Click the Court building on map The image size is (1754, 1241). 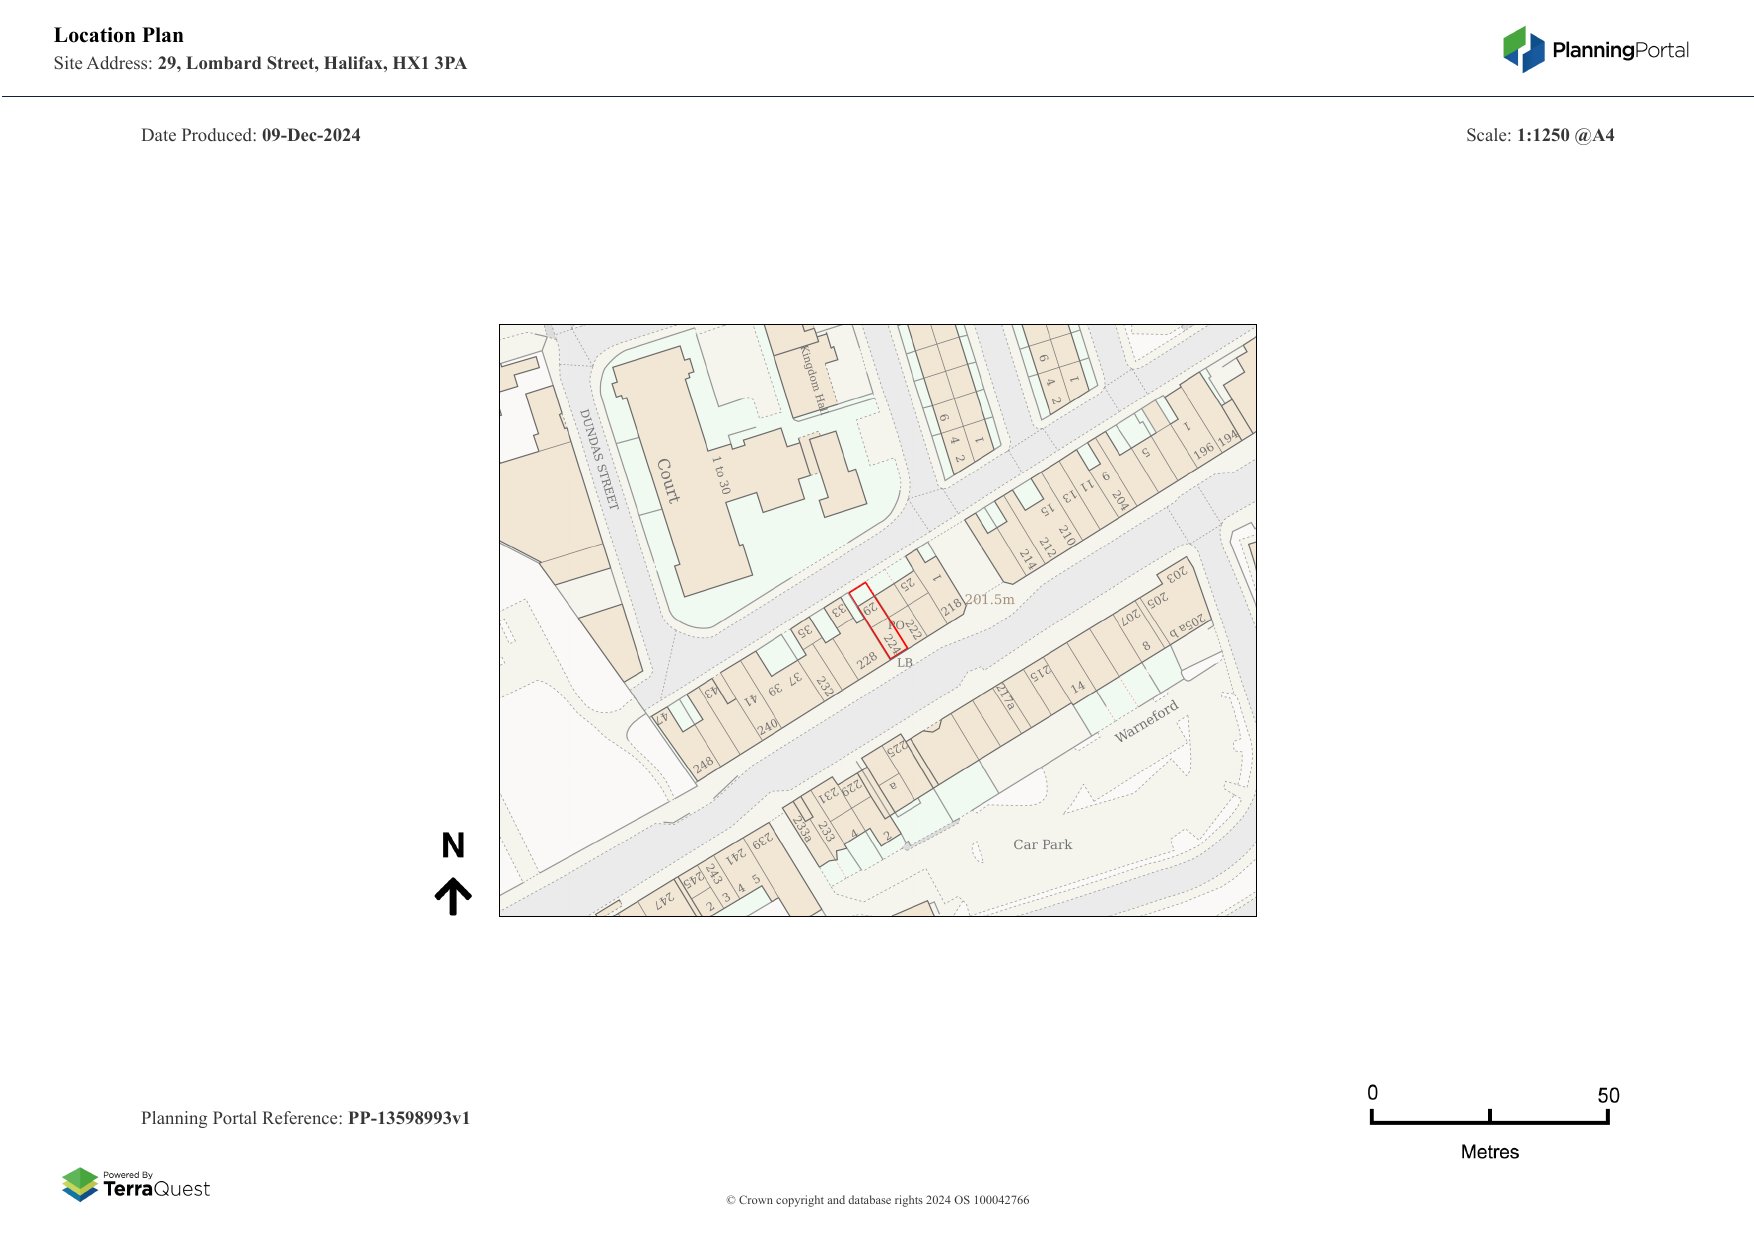668,480
